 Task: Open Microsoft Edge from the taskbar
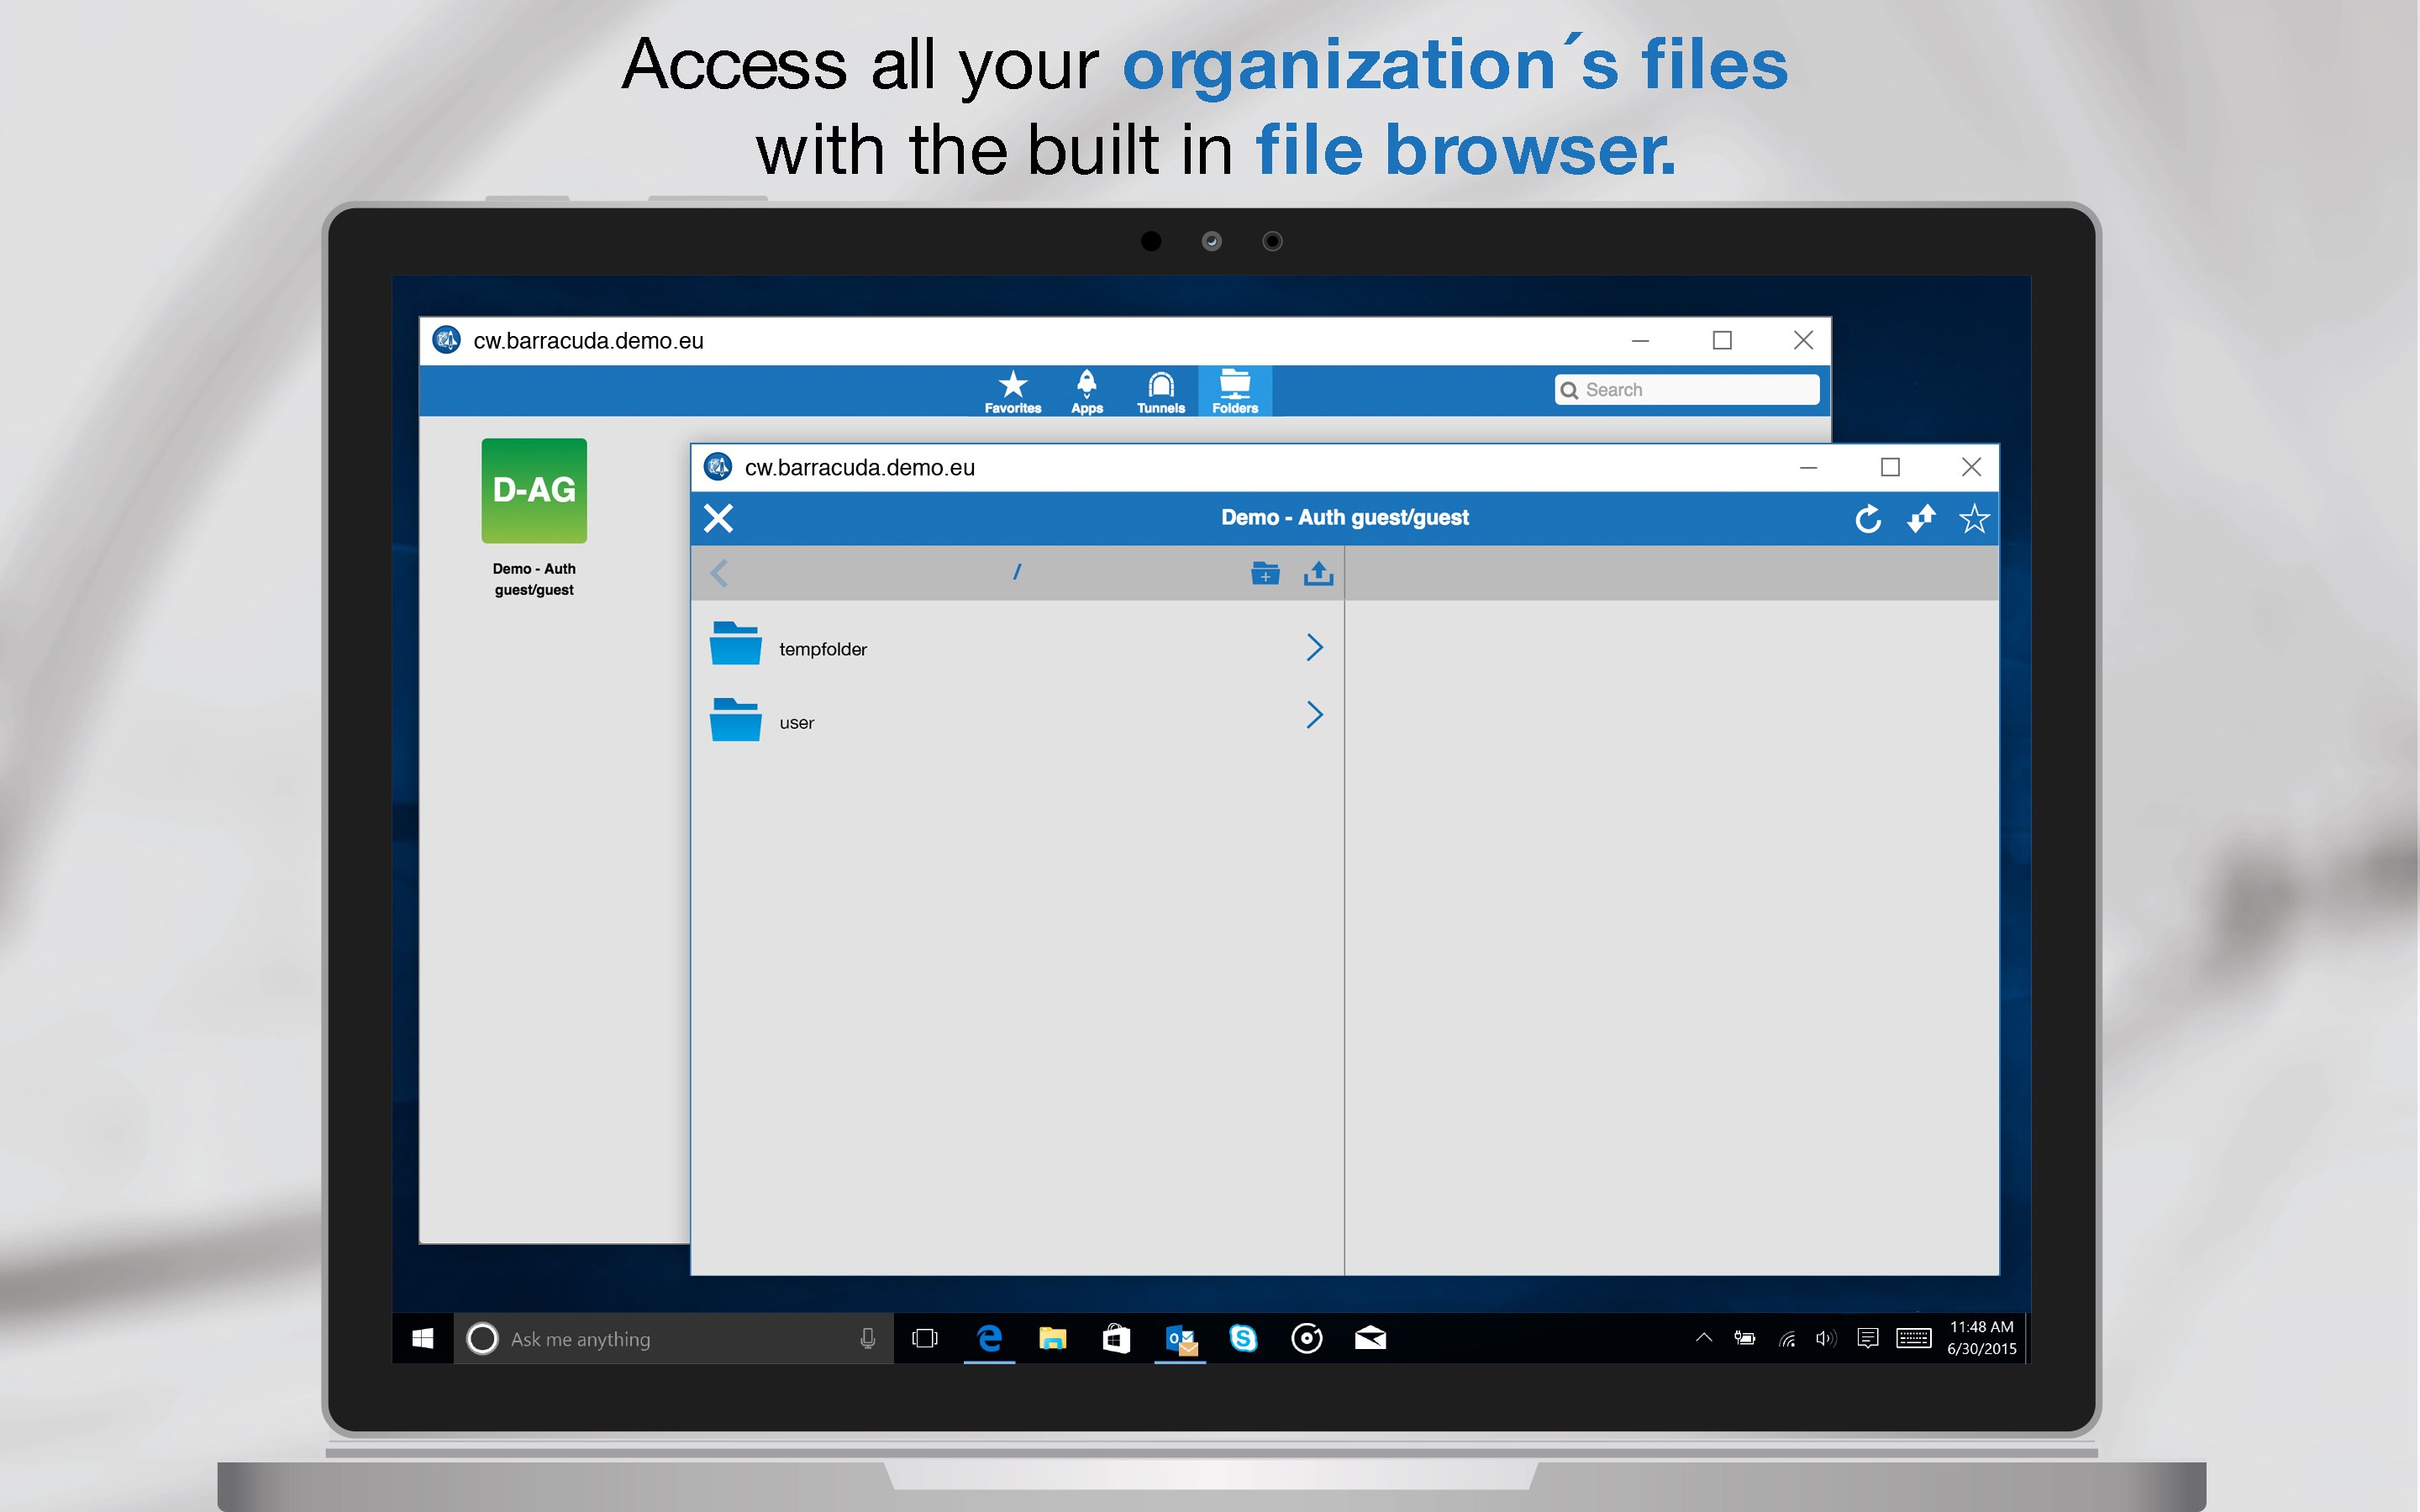(x=989, y=1338)
